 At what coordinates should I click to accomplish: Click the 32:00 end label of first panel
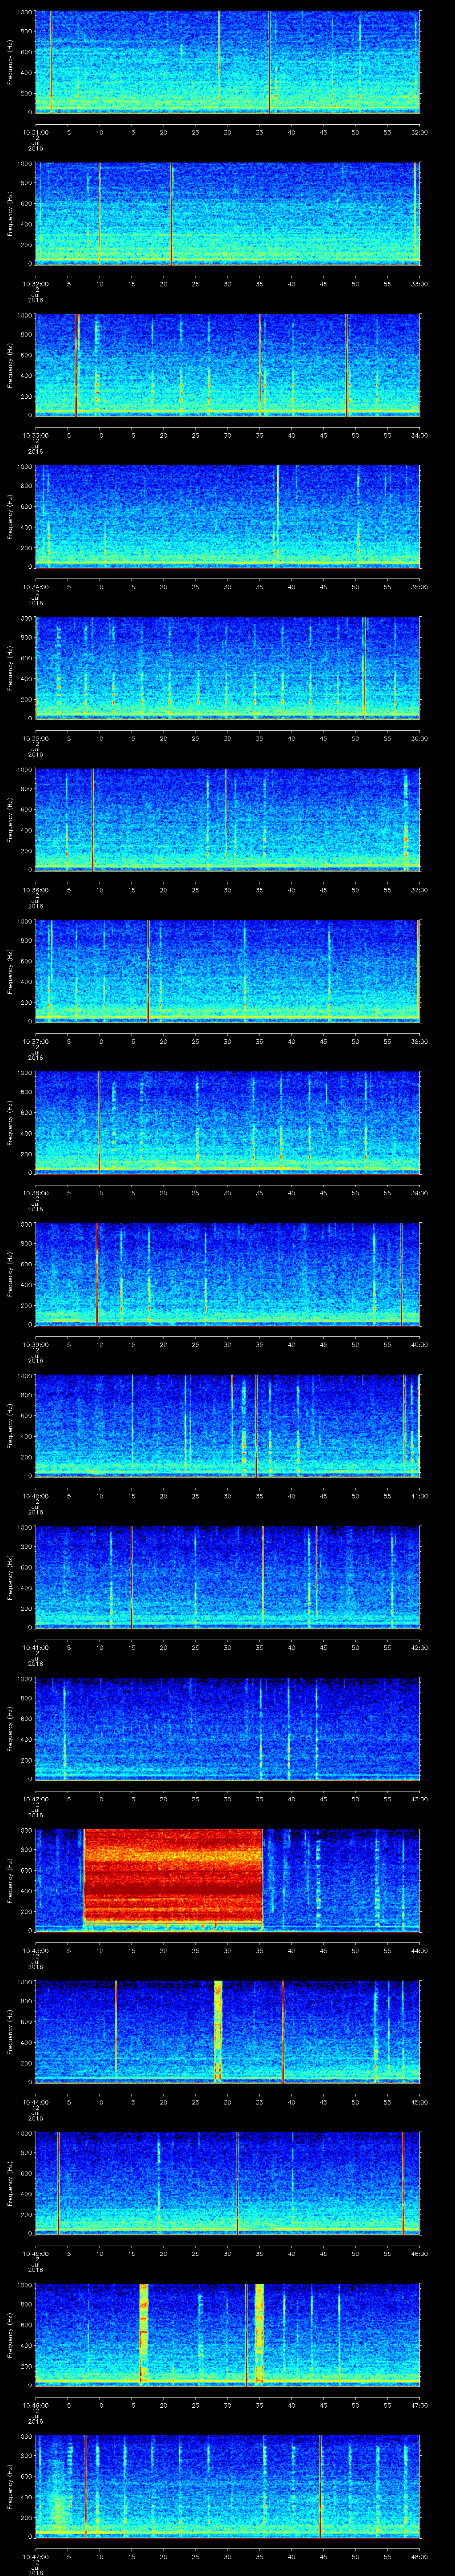click(419, 132)
